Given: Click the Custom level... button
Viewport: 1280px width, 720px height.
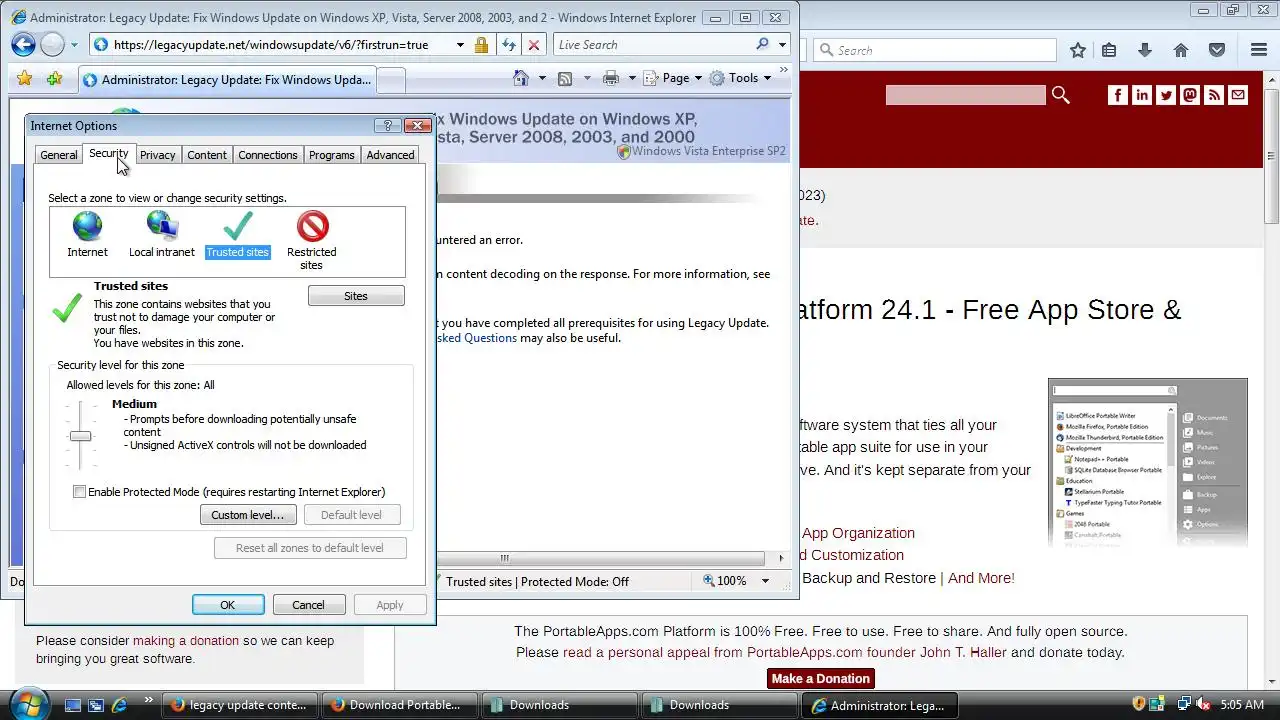Looking at the screenshot, I should [247, 515].
